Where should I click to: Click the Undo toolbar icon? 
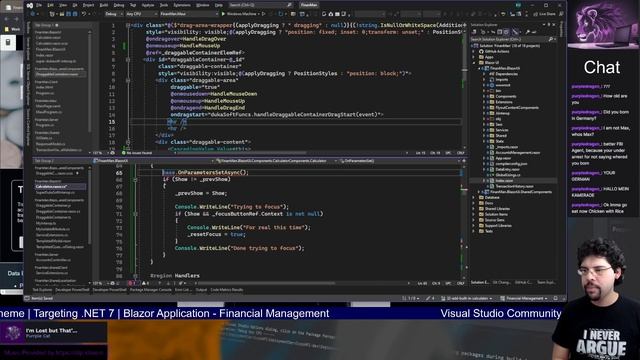point(84,14)
